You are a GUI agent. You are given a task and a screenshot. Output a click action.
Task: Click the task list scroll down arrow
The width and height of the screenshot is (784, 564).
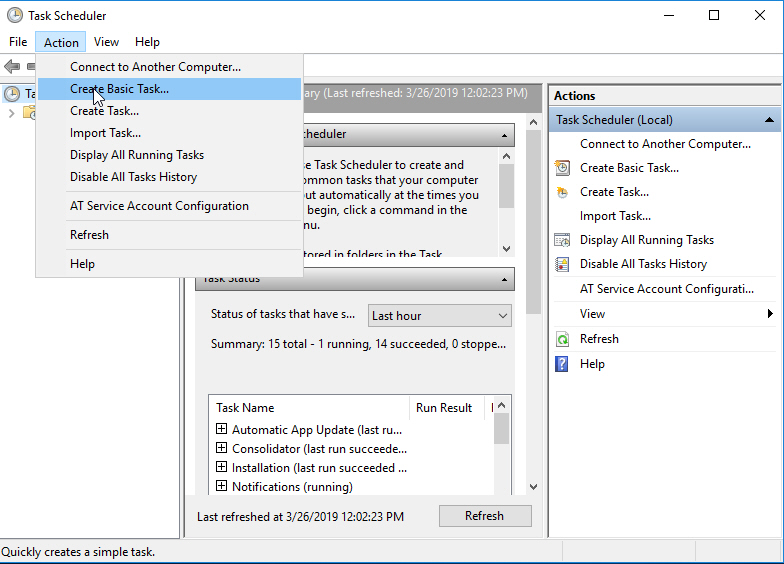[x=532, y=487]
